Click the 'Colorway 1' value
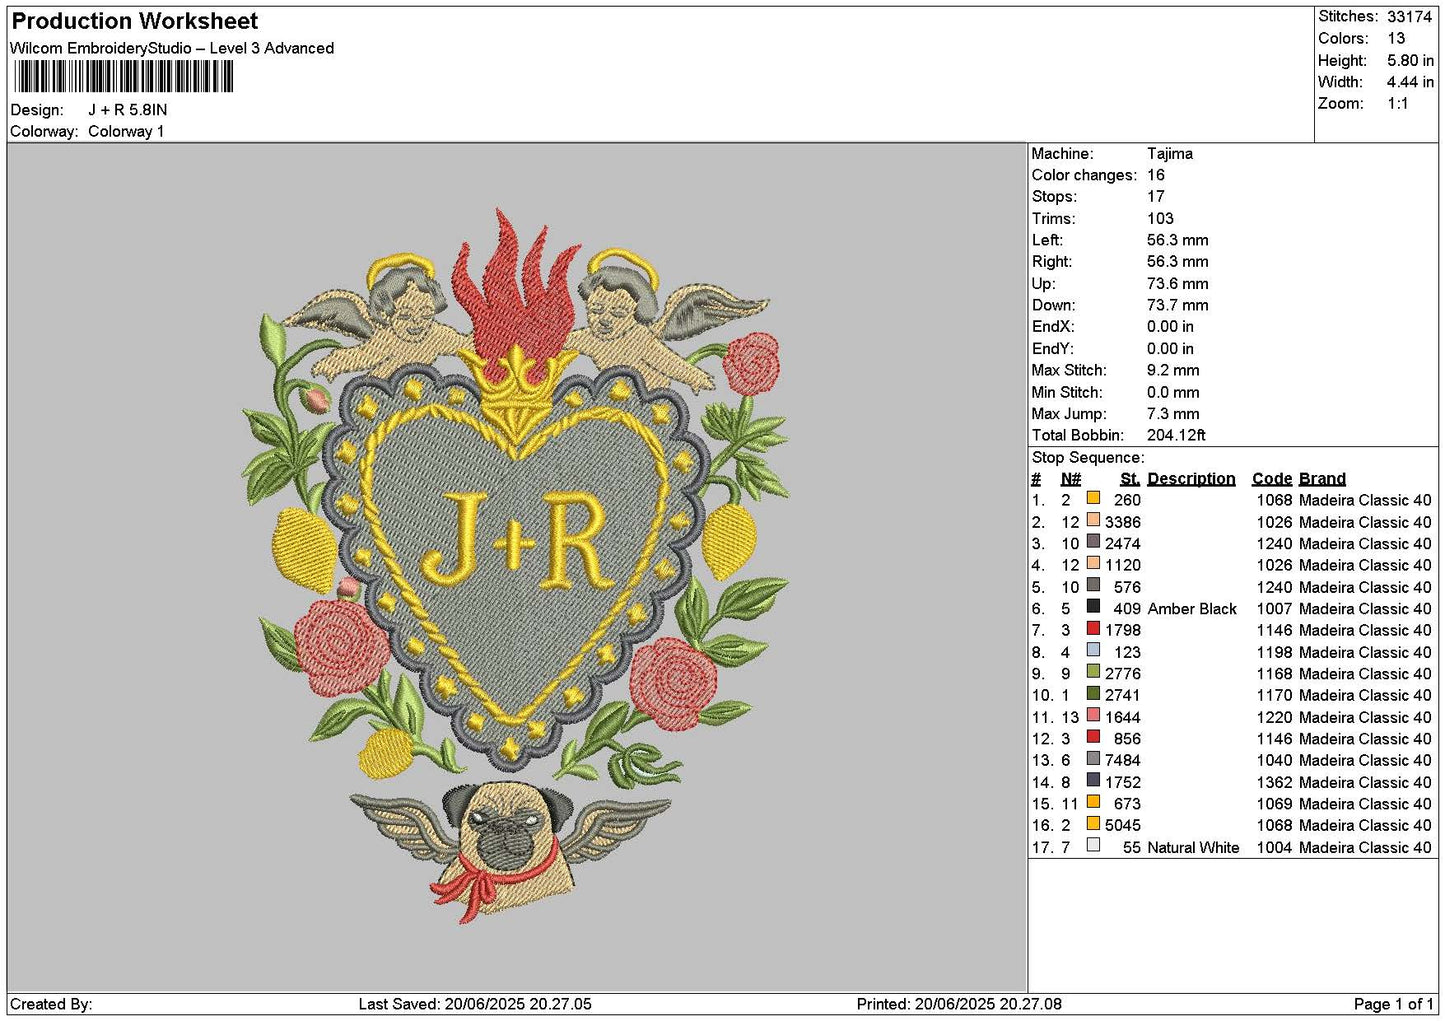1445x1021 pixels. (126, 131)
